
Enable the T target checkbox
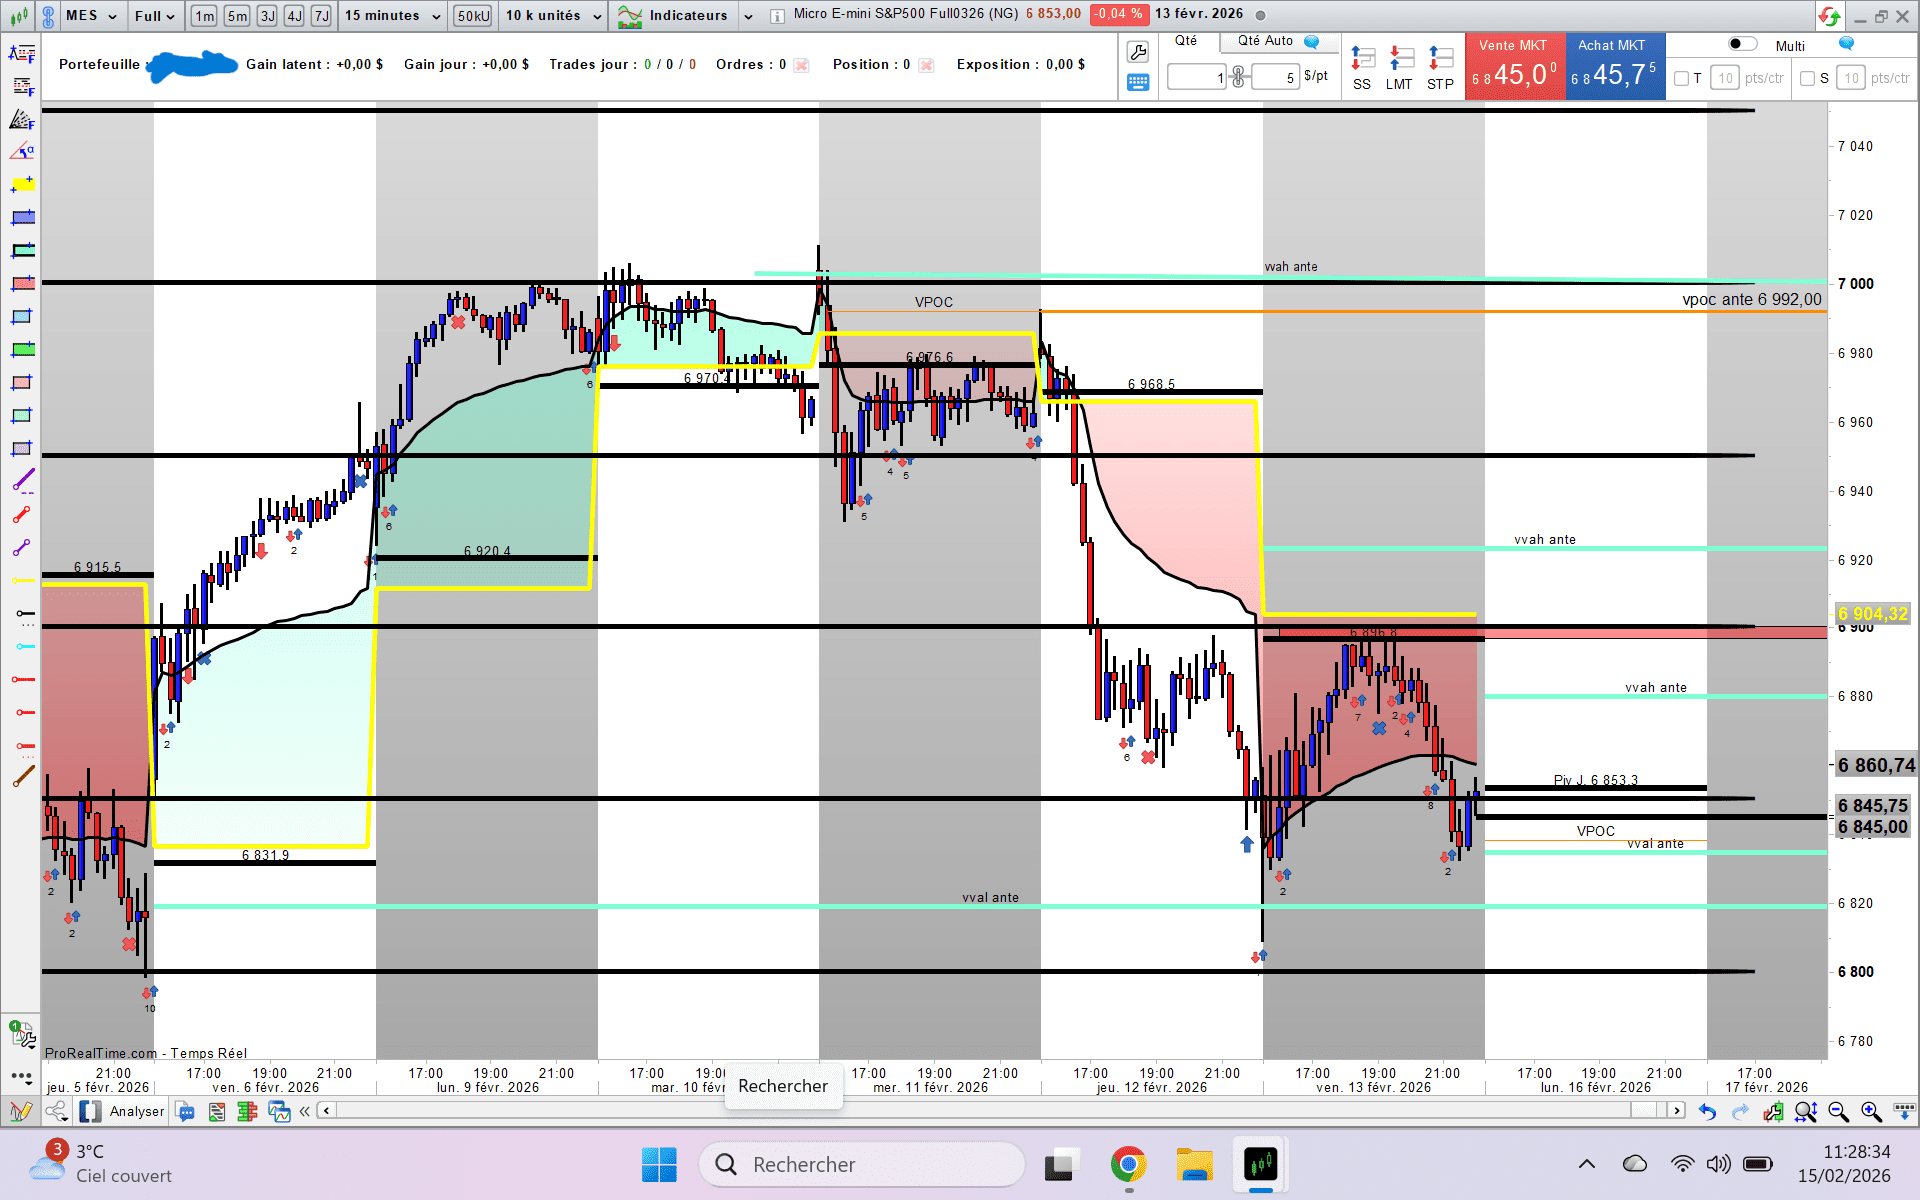(x=1682, y=78)
